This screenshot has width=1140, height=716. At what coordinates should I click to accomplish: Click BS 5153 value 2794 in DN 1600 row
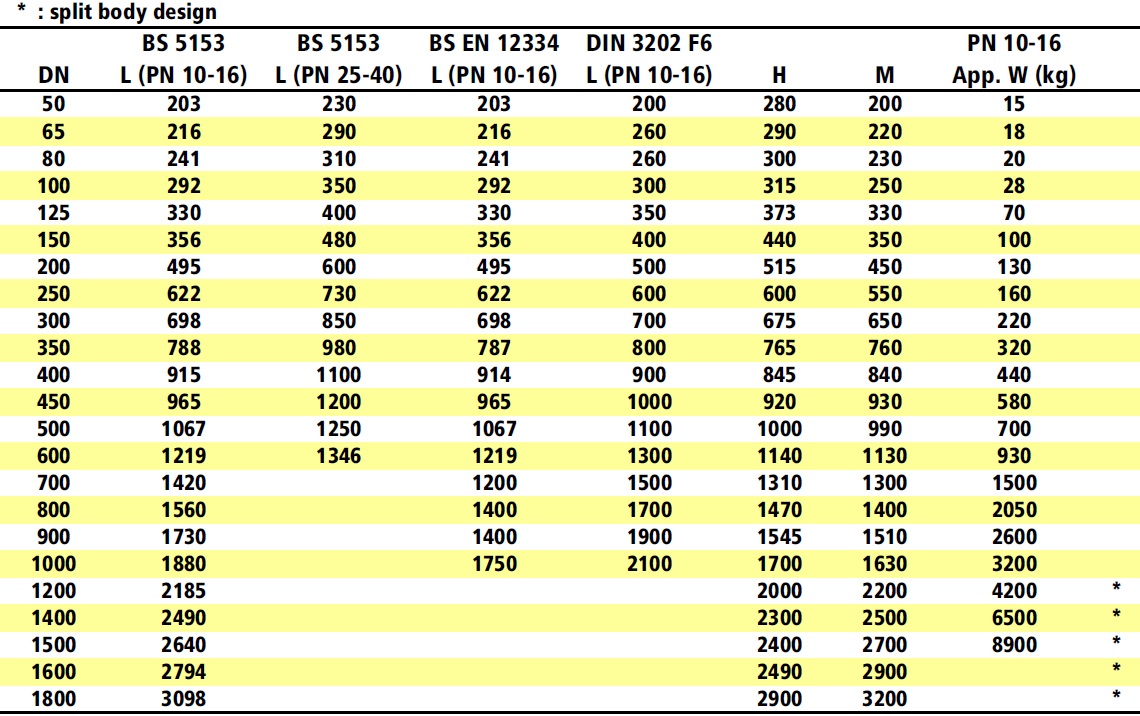[x=183, y=672]
